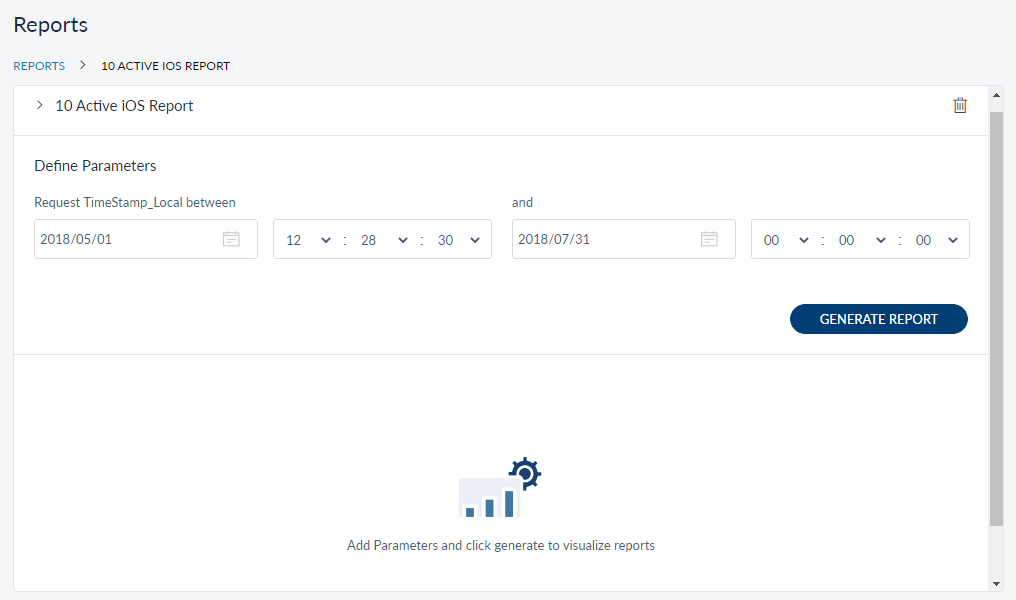Image resolution: width=1016 pixels, height=600 pixels.
Task: Open end minute dropdown
Action: point(862,240)
